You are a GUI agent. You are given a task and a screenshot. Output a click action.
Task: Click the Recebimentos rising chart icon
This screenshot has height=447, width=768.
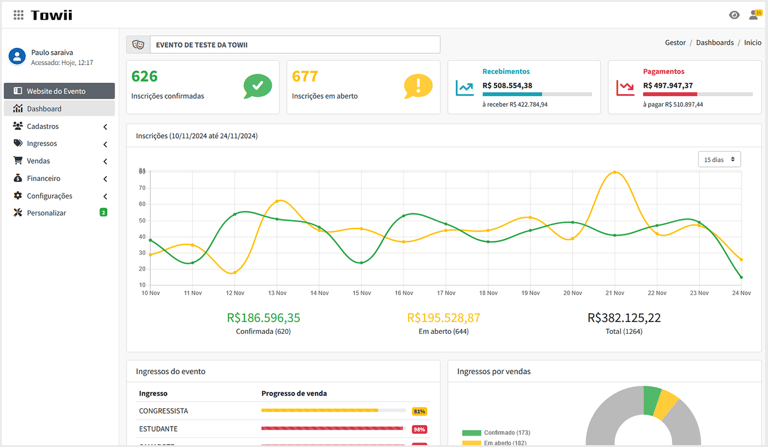click(x=464, y=88)
